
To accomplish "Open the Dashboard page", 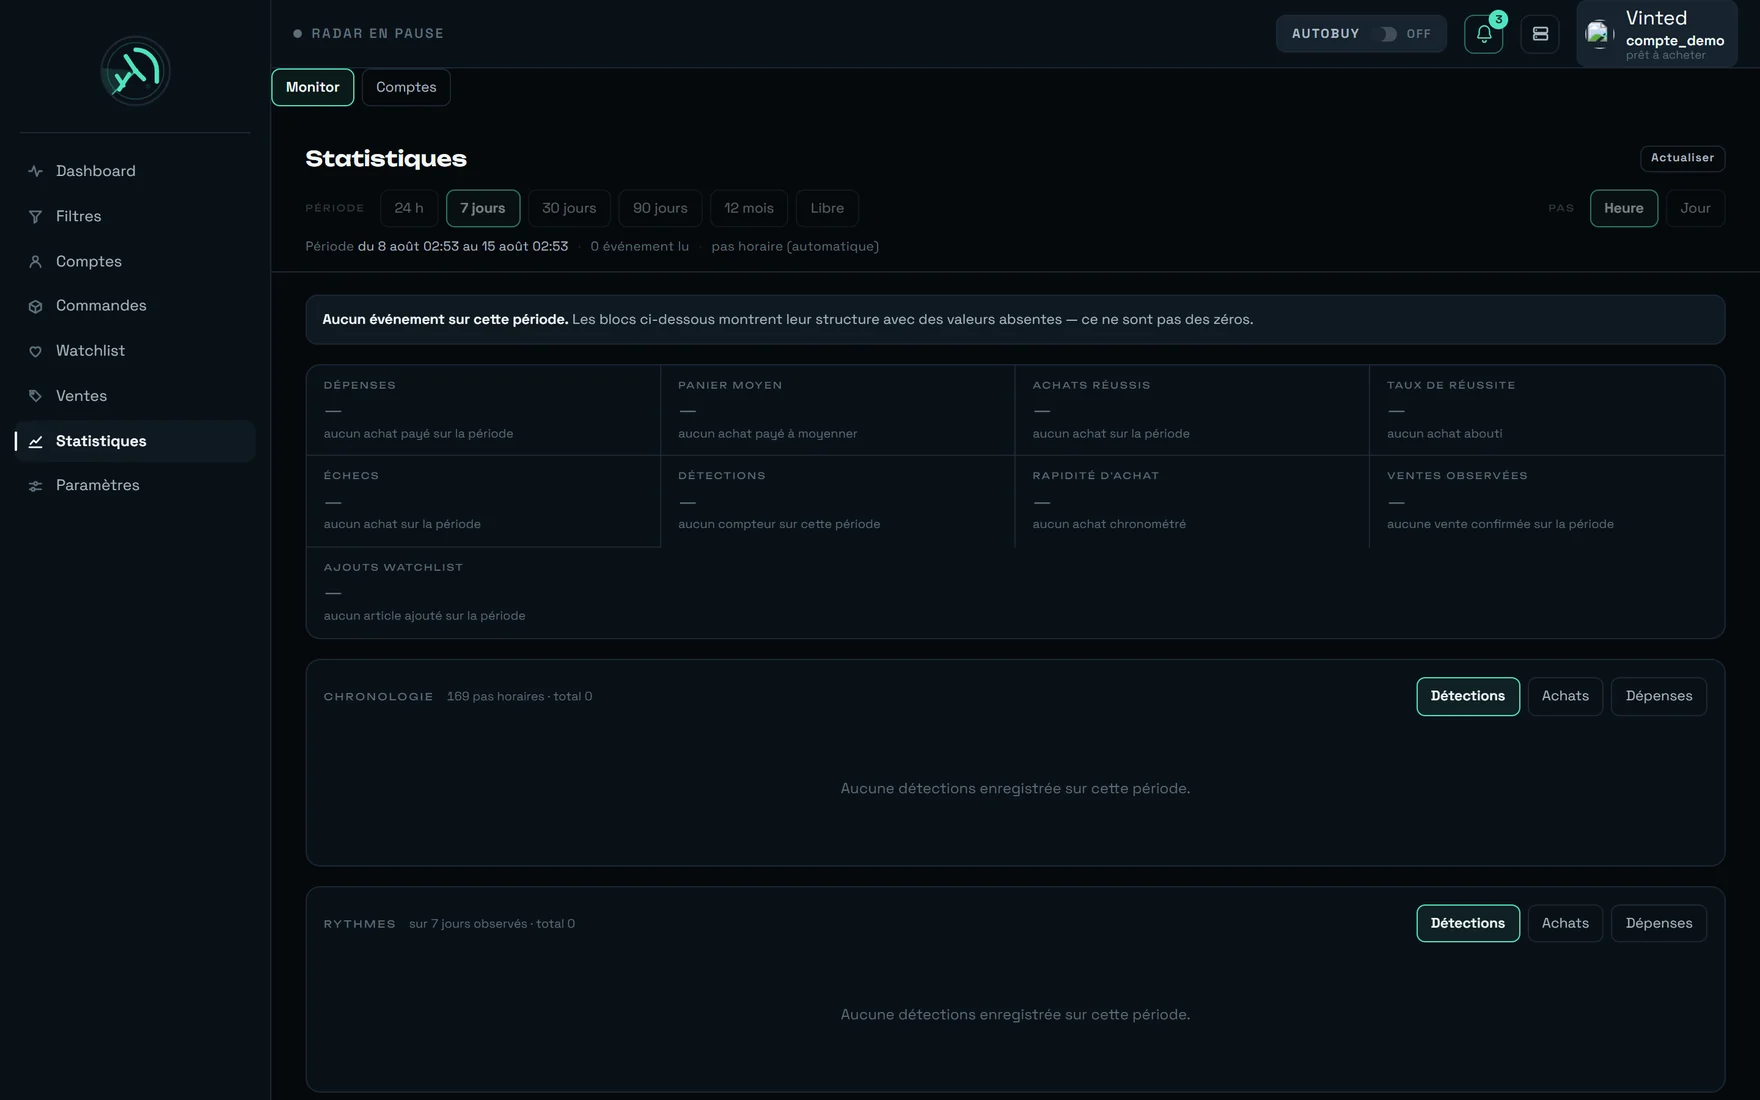I will point(135,171).
